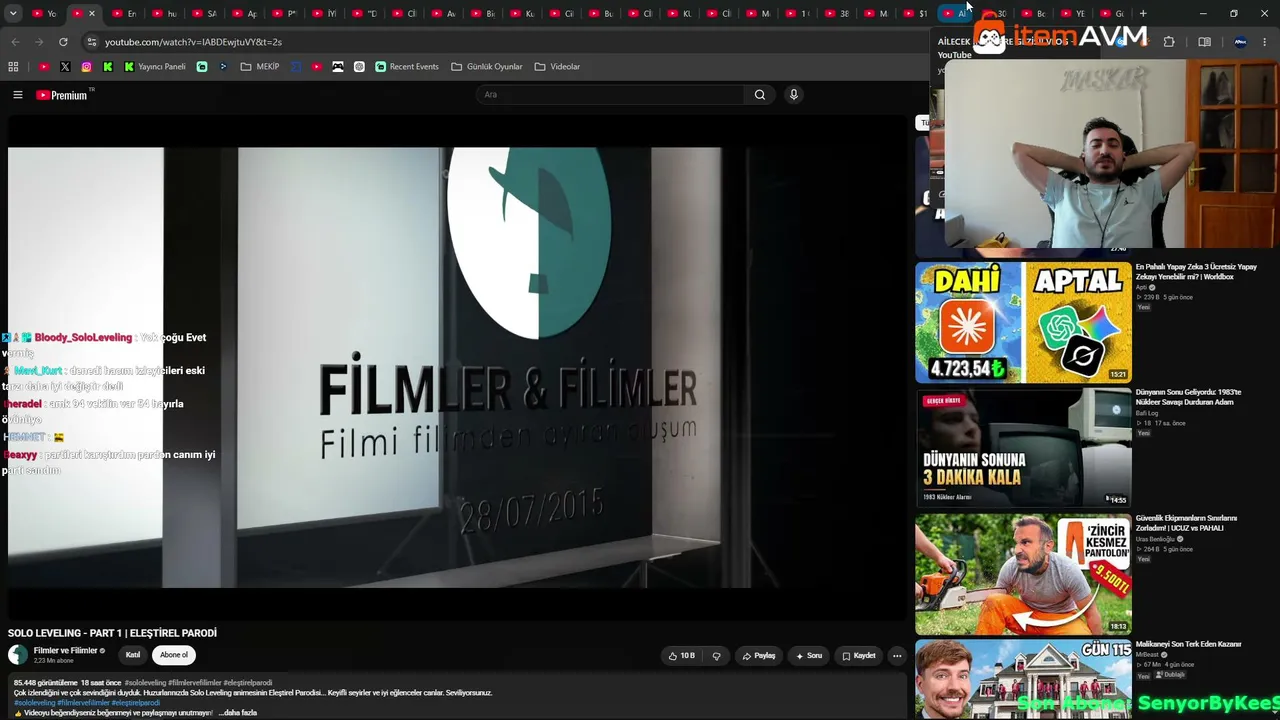Expand the Videolar bookmarks folder

pos(557,67)
